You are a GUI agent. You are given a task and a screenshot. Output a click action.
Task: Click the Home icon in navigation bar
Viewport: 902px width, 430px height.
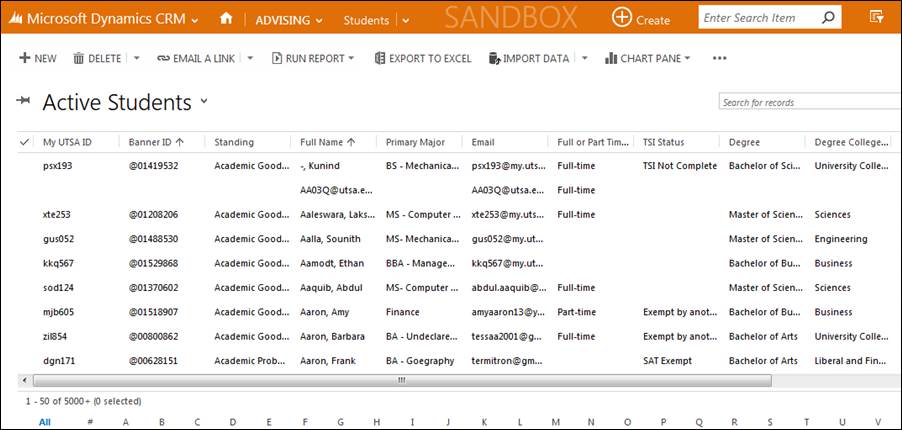pyautogui.click(x=226, y=19)
